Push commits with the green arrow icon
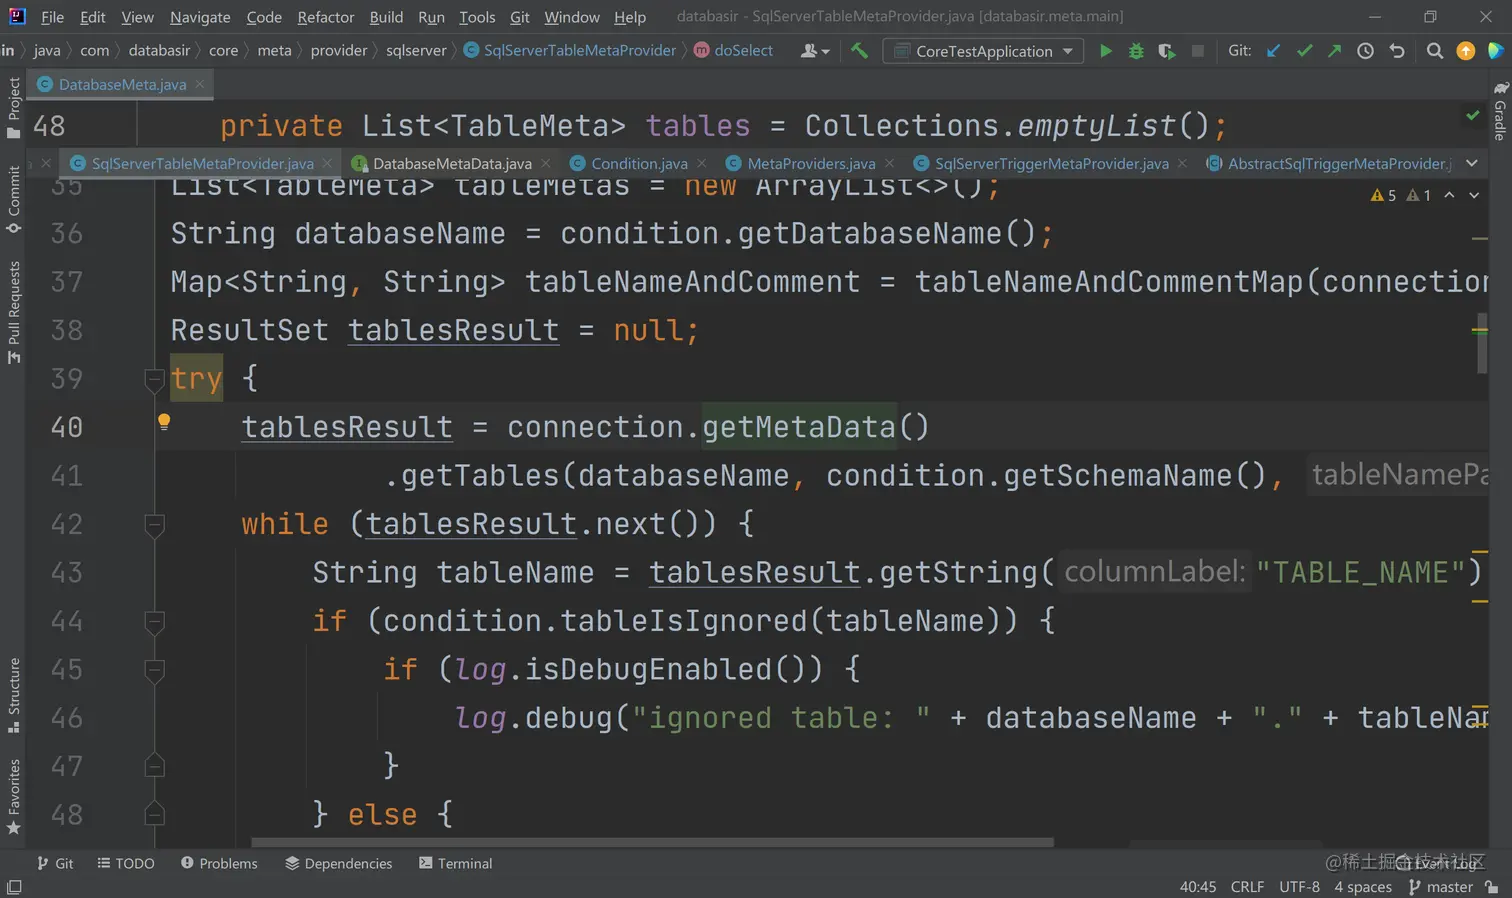1512x898 pixels. 1334,51
